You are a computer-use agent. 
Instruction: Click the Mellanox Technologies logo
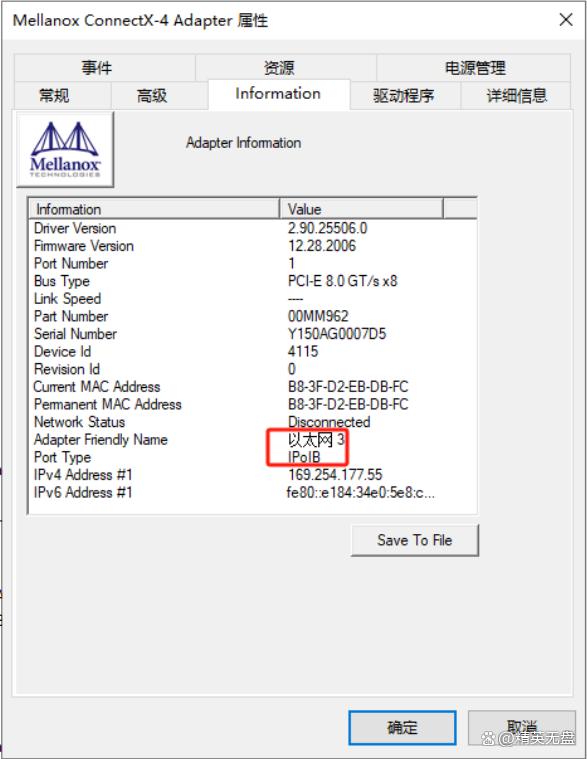pos(65,149)
